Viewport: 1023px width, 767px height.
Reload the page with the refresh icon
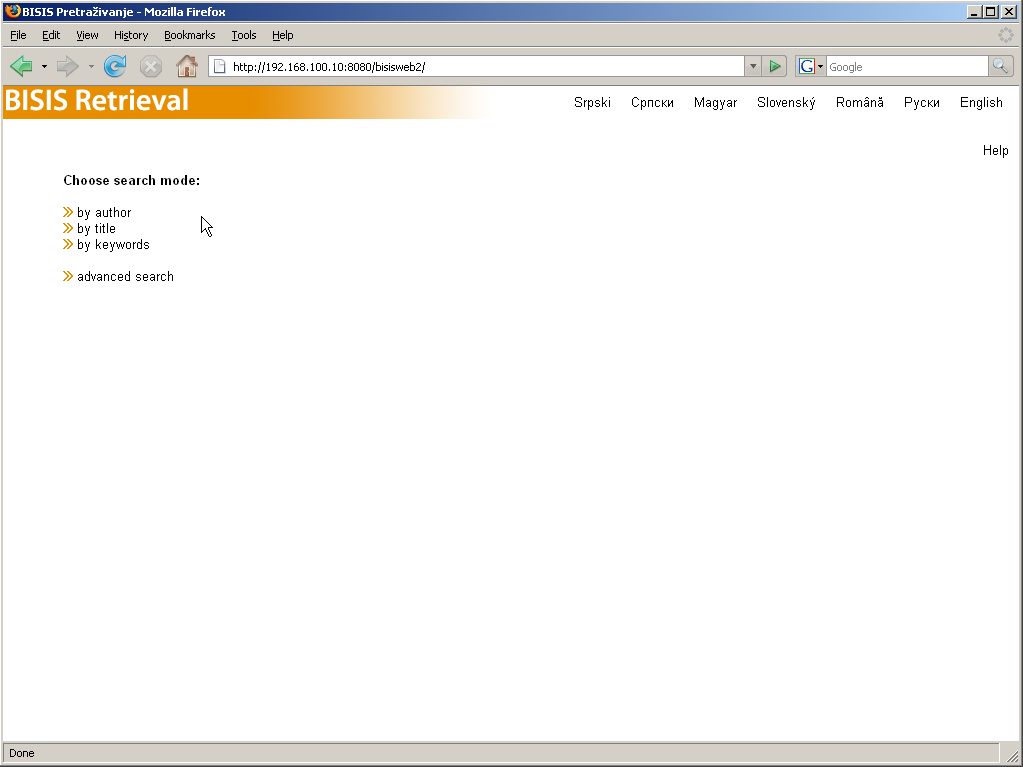[115, 67]
